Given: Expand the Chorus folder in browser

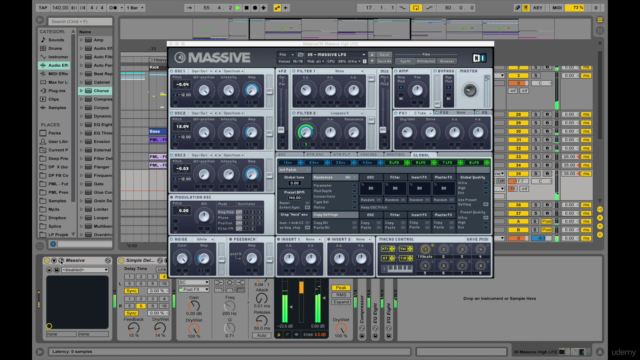Looking at the screenshot, I should [x=82, y=91].
